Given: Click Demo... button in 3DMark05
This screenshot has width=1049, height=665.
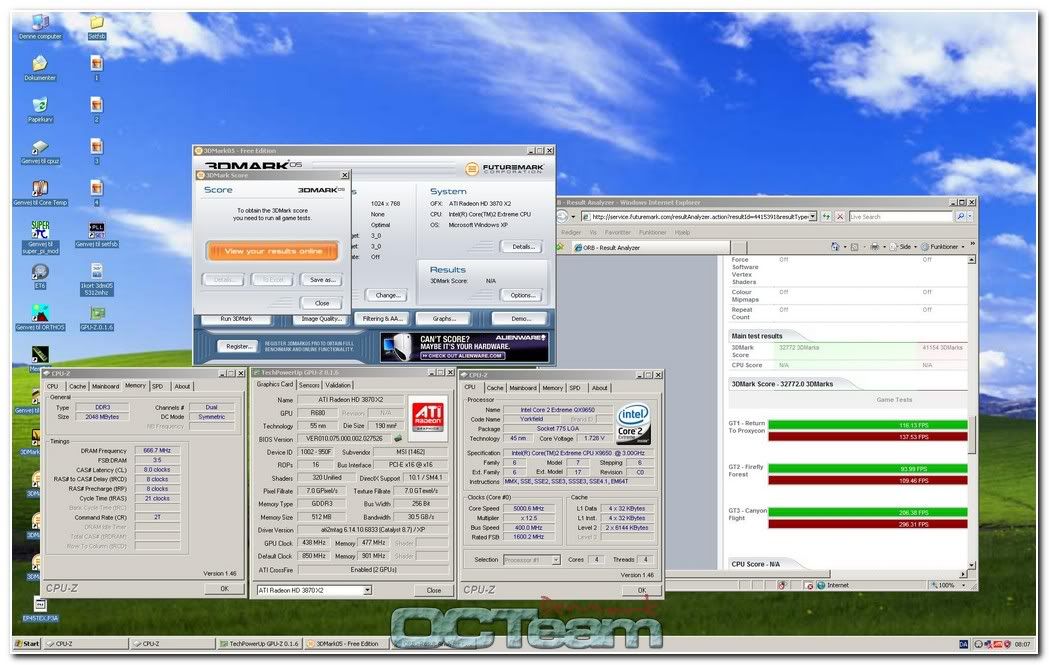Looking at the screenshot, I should click(520, 318).
